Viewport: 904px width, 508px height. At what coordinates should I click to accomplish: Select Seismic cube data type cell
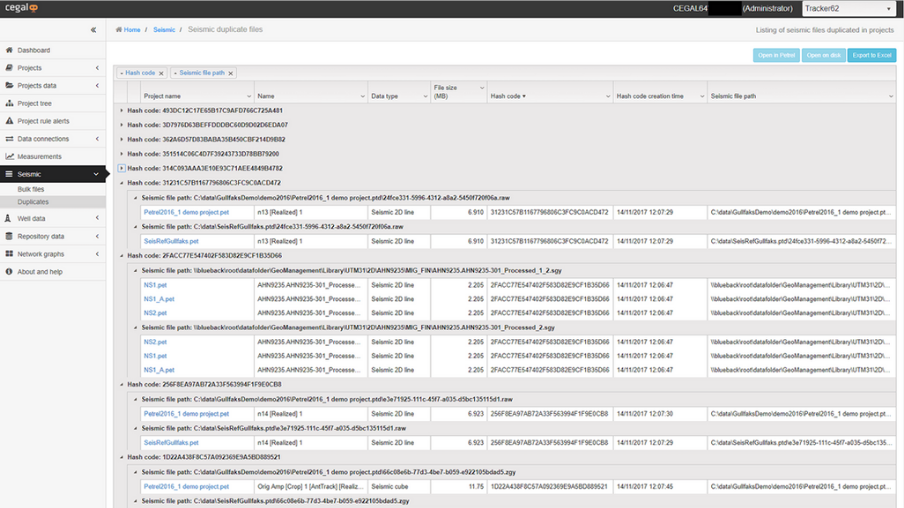399,487
